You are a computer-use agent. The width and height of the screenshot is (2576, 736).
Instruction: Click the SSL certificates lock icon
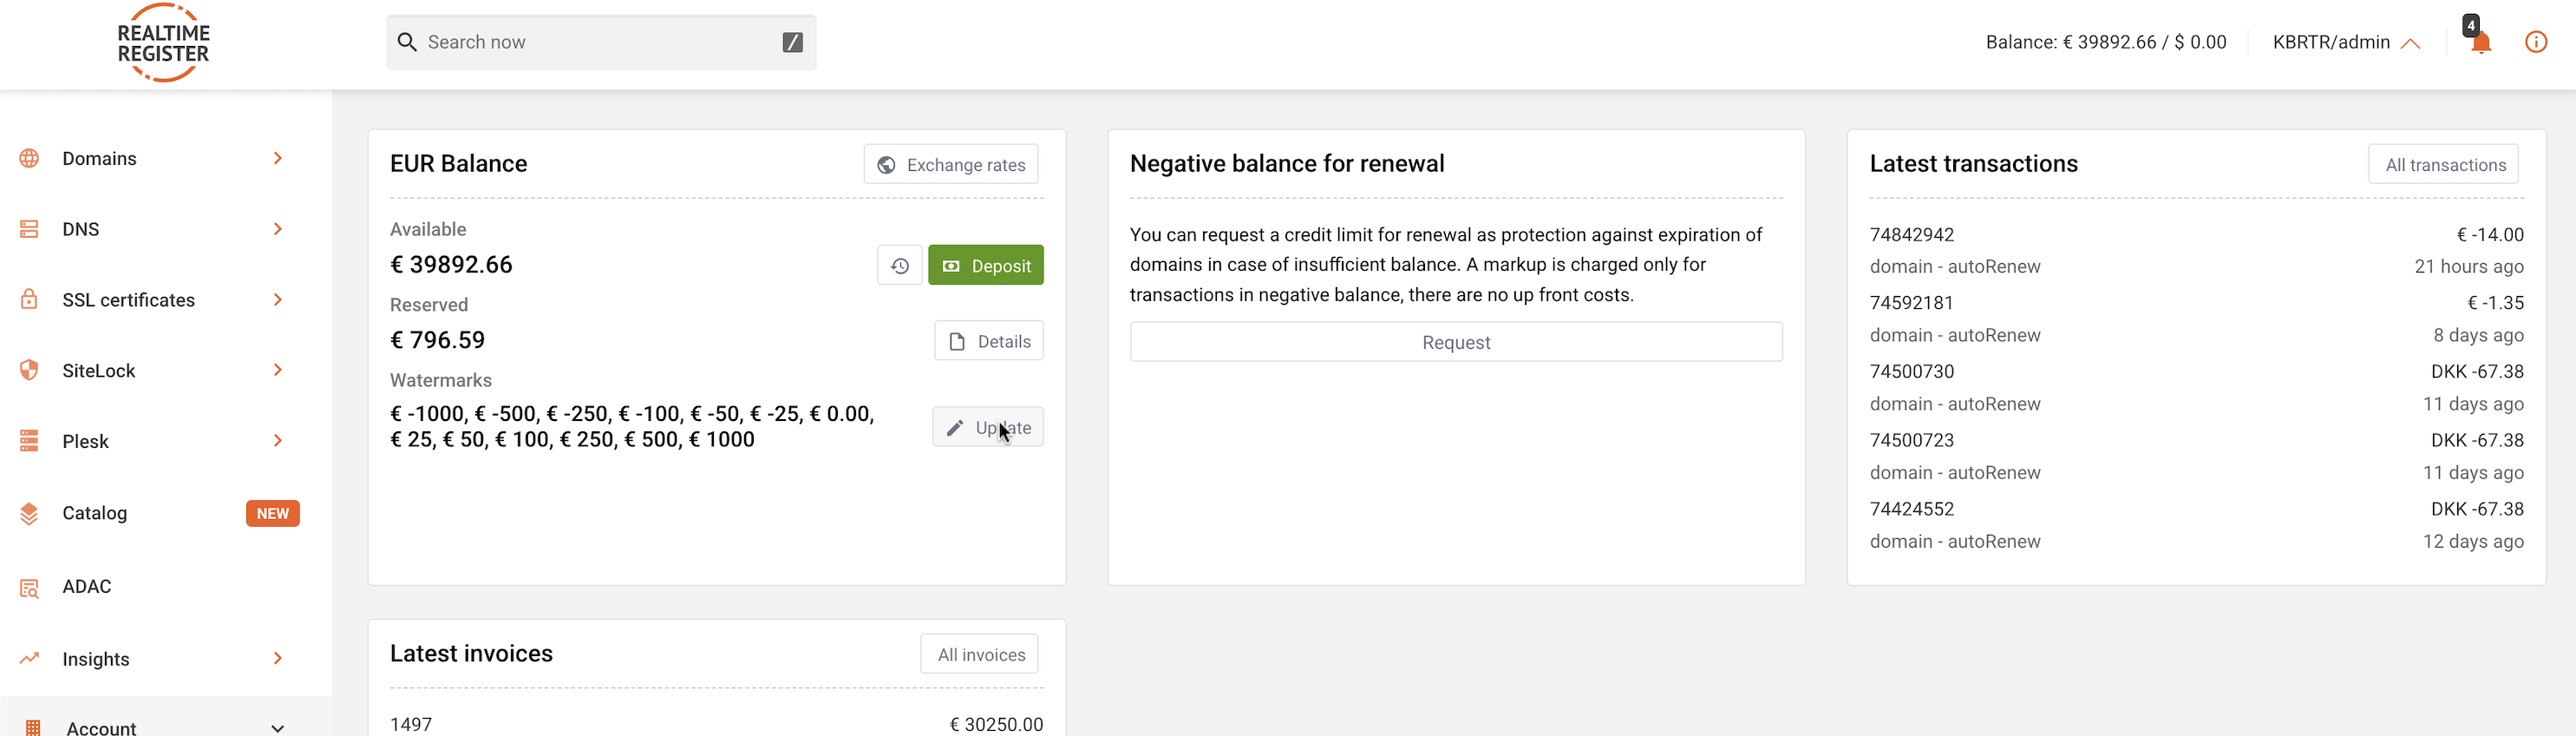point(29,299)
